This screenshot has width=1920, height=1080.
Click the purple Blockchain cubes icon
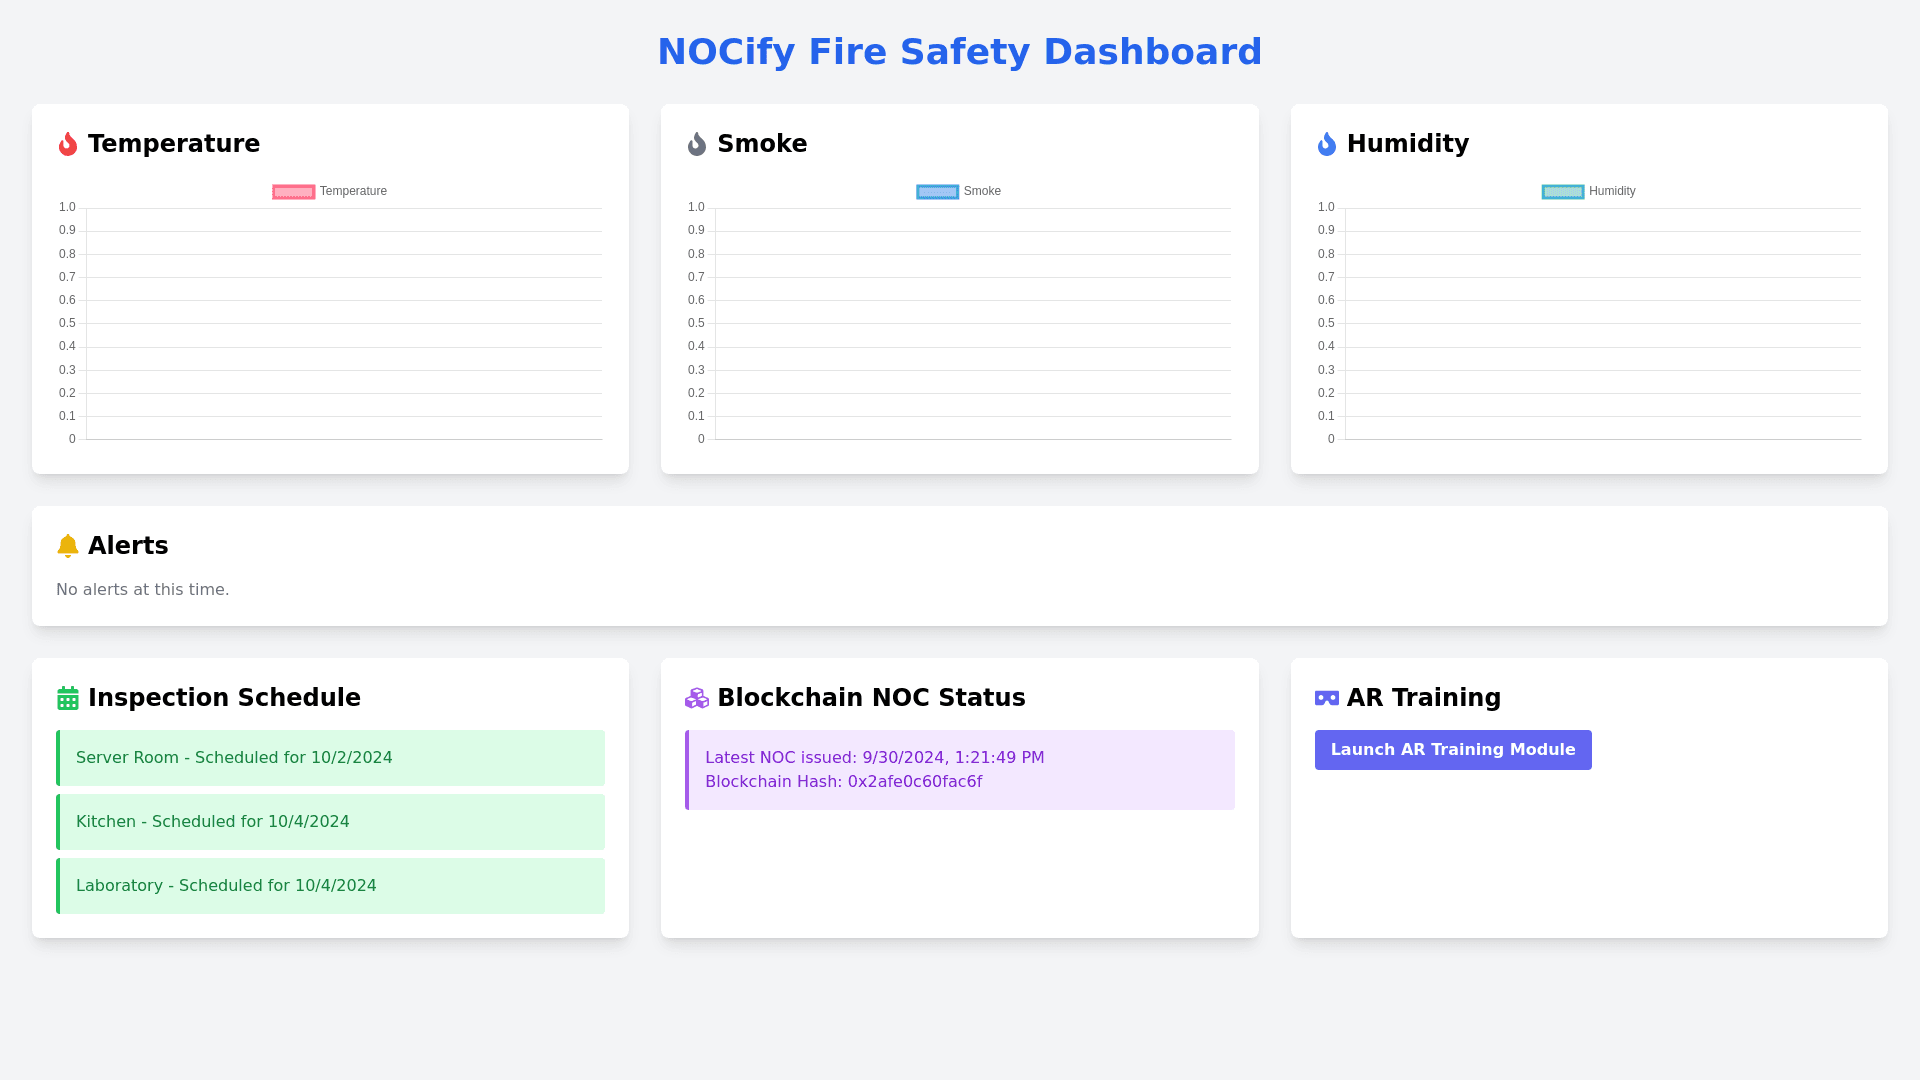point(697,698)
